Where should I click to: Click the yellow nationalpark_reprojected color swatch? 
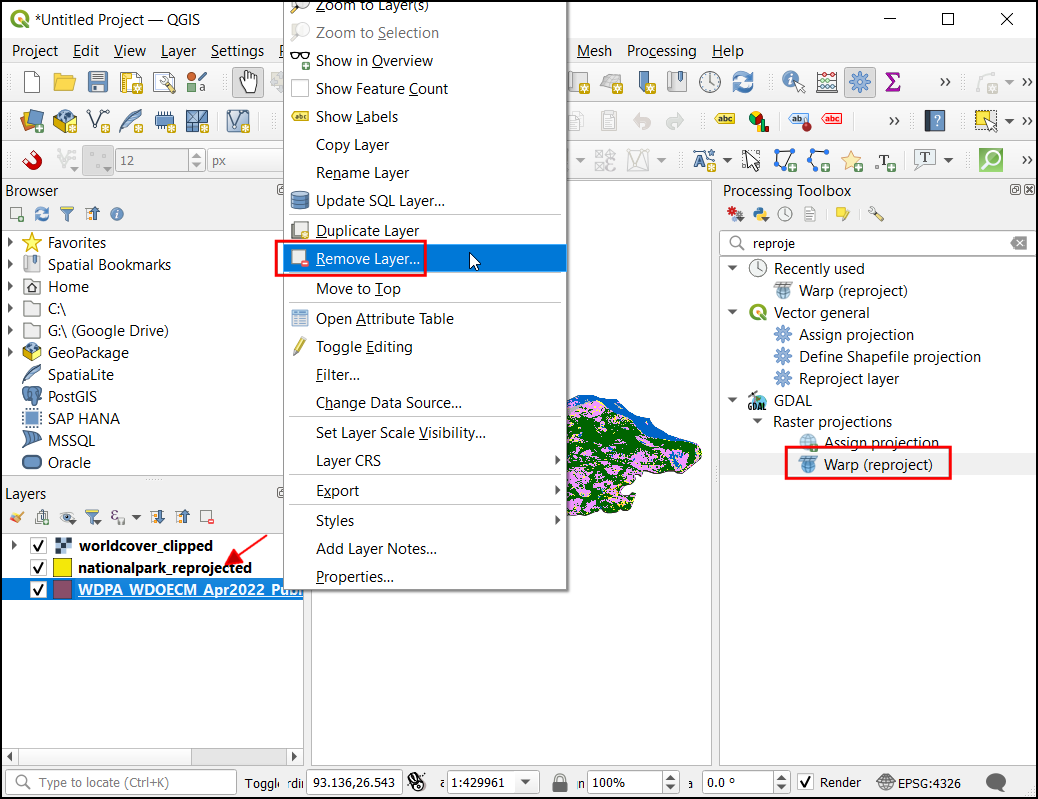pos(63,568)
